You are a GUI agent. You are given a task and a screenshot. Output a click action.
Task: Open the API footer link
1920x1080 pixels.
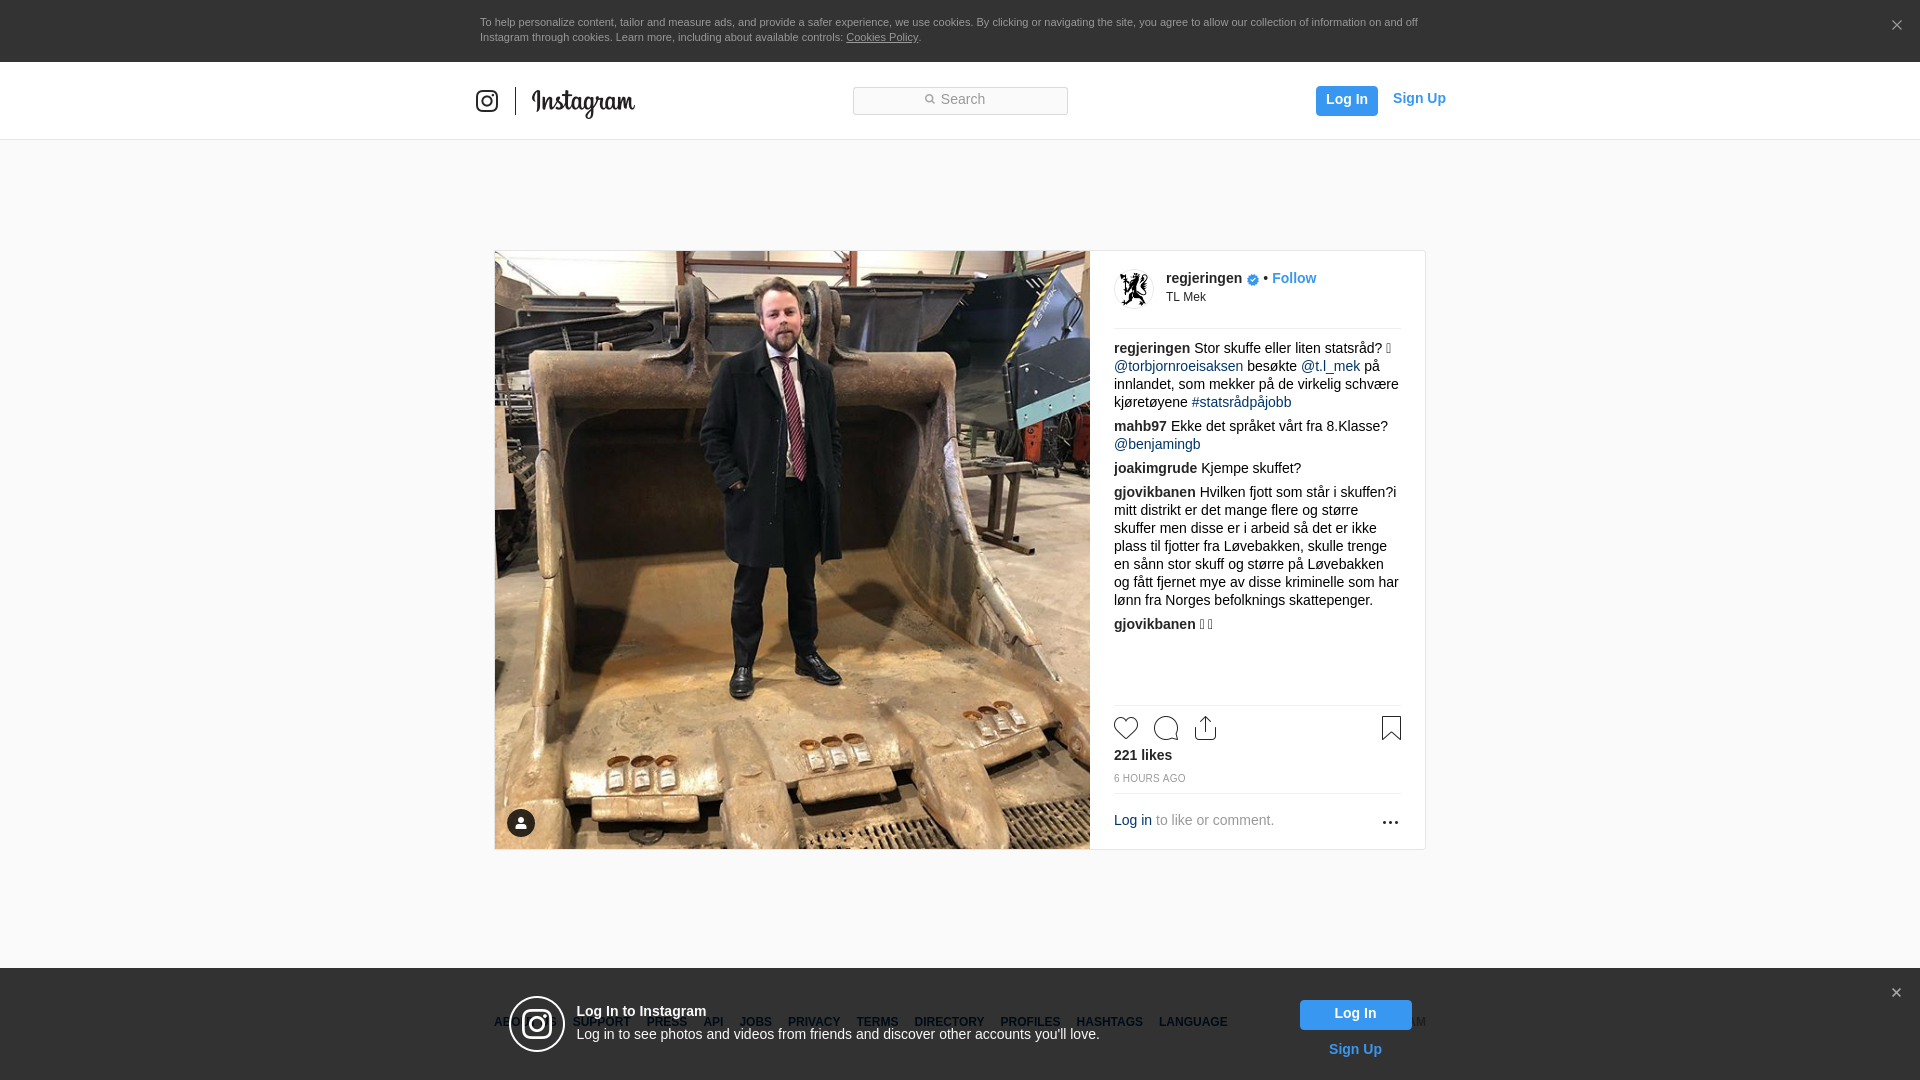coord(713,1022)
